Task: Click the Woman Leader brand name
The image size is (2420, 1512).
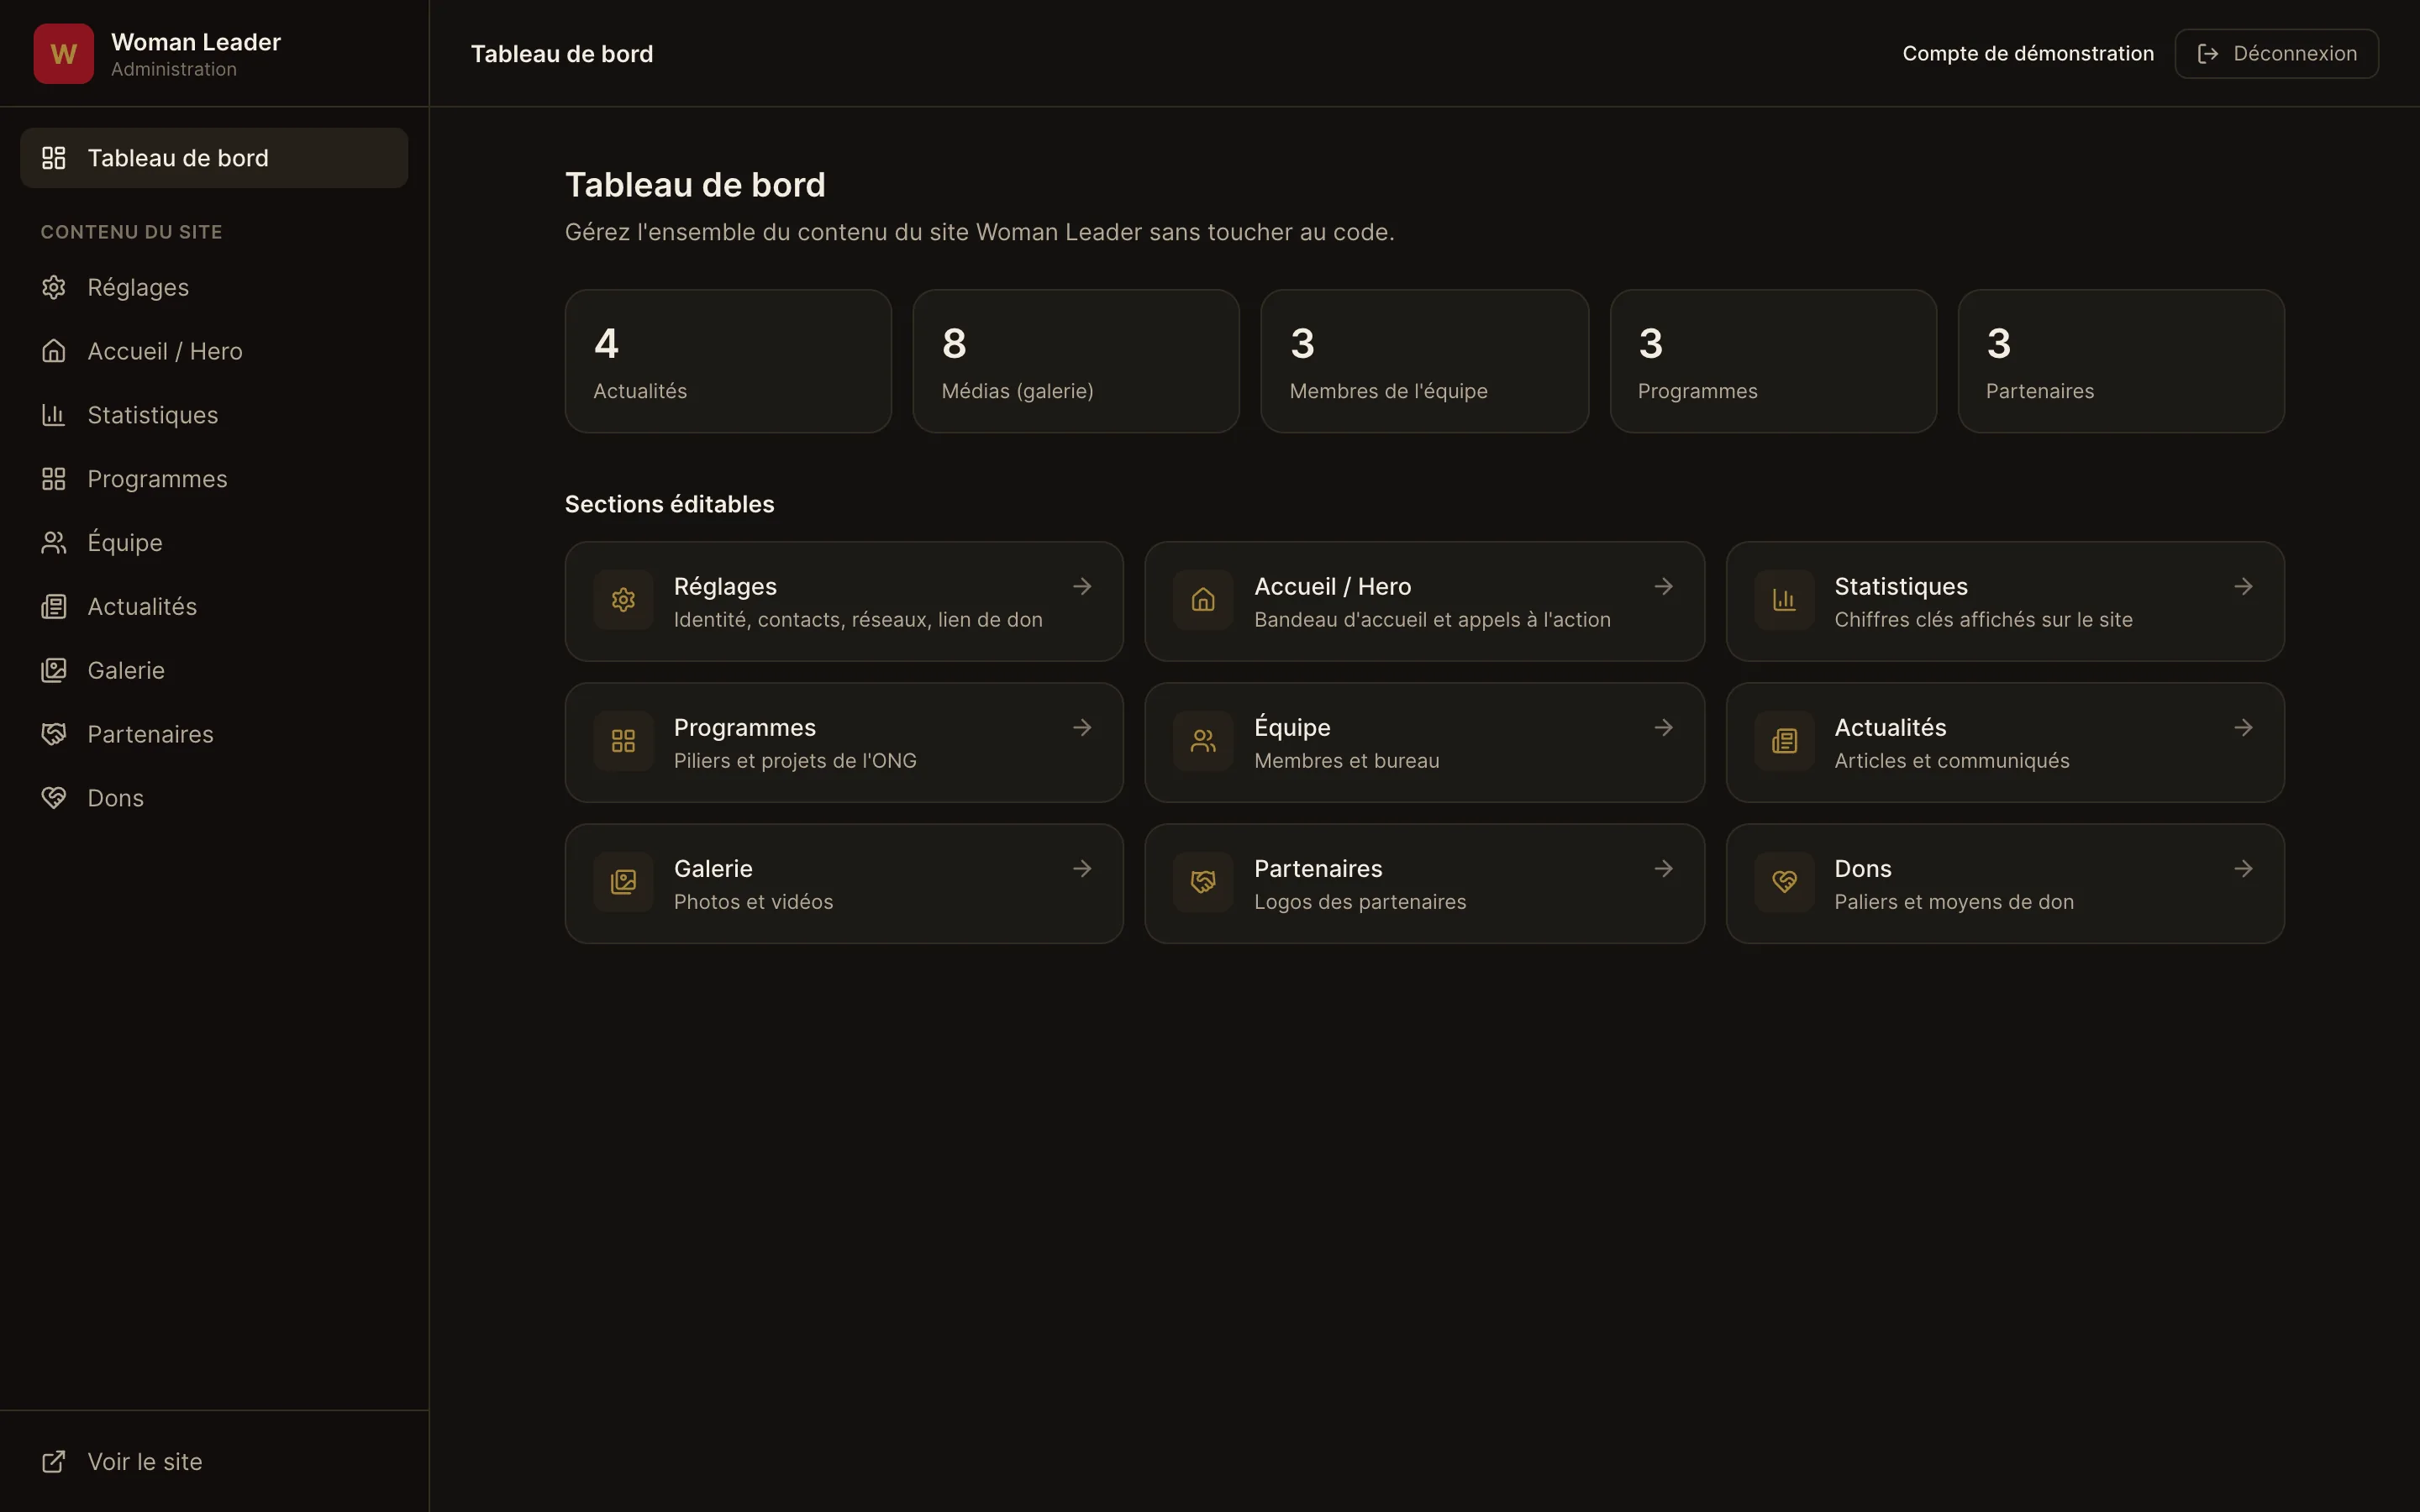Action: [196, 42]
